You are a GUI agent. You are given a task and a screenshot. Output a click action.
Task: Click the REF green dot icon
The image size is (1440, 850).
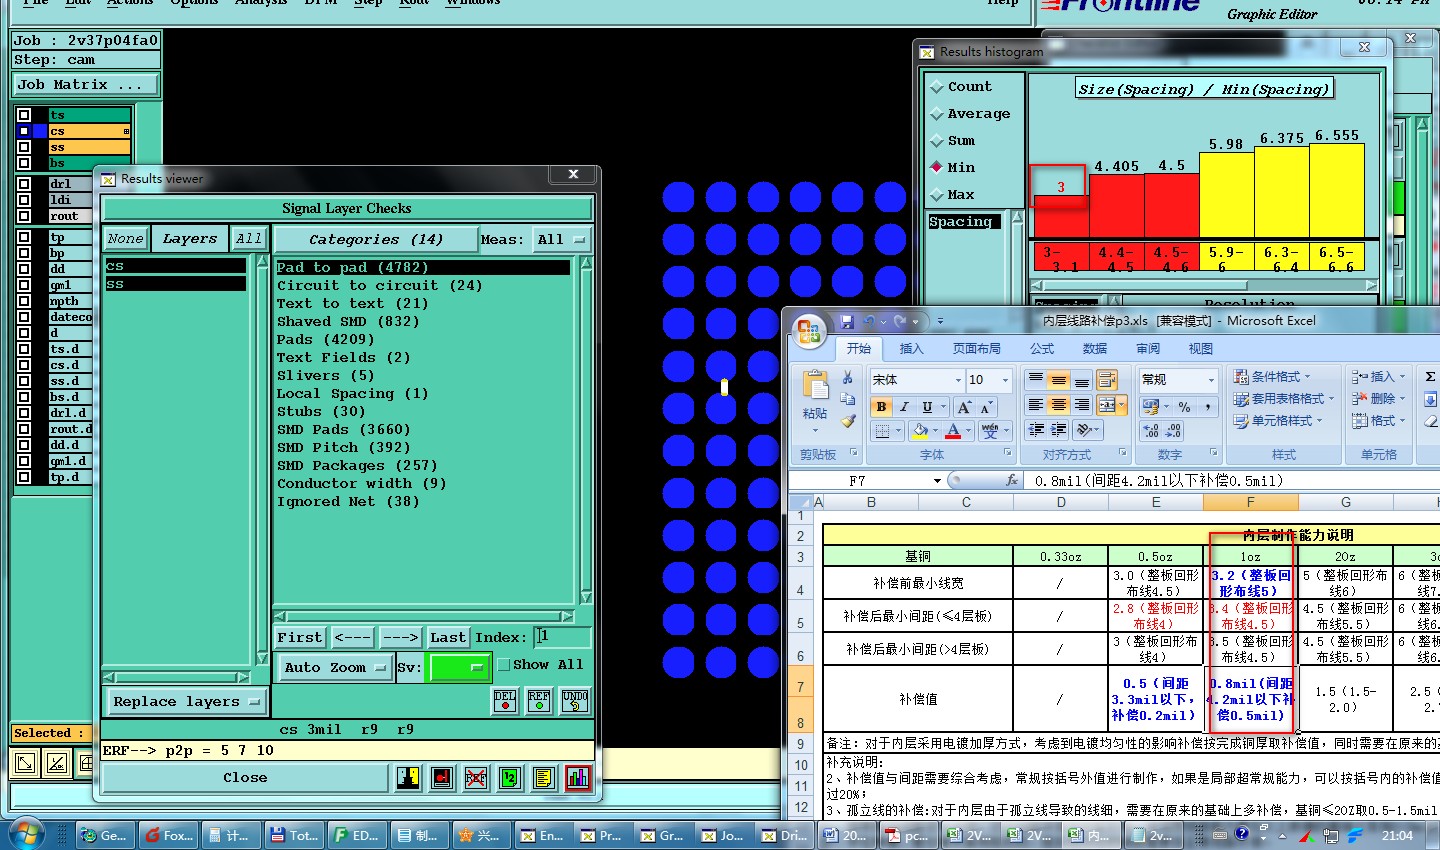[539, 700]
